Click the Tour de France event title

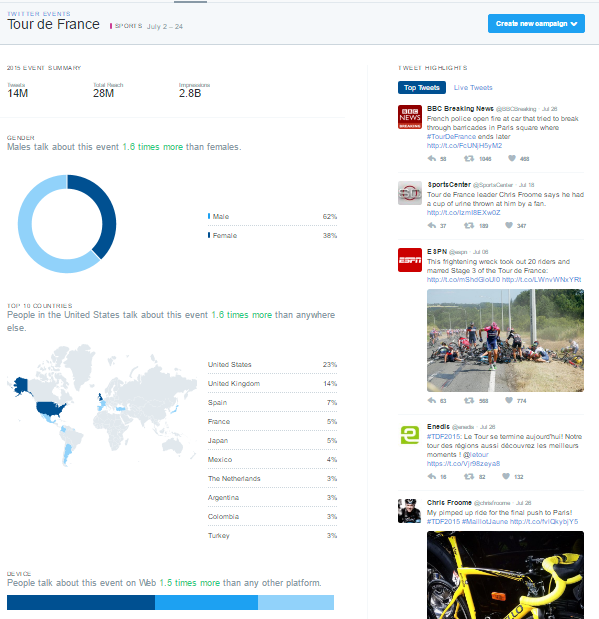(x=53, y=24)
